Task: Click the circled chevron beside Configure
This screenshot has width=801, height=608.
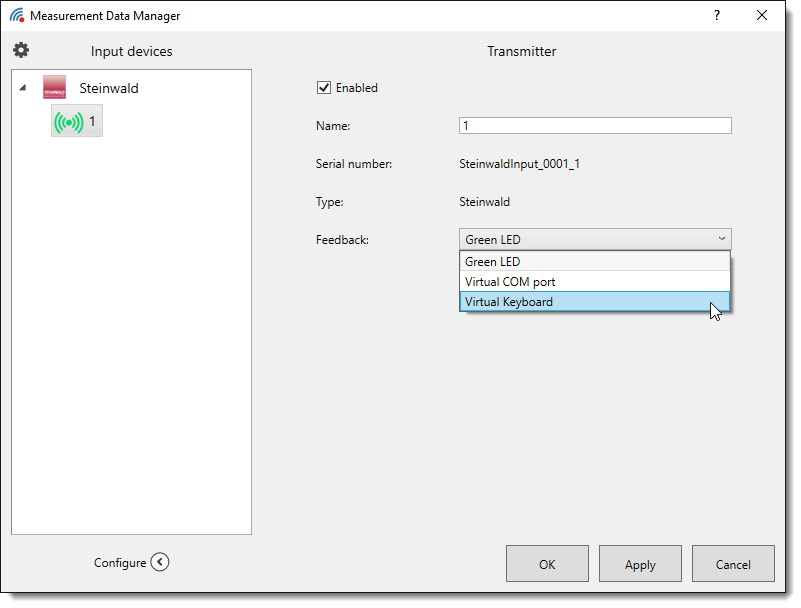Action: pos(160,562)
